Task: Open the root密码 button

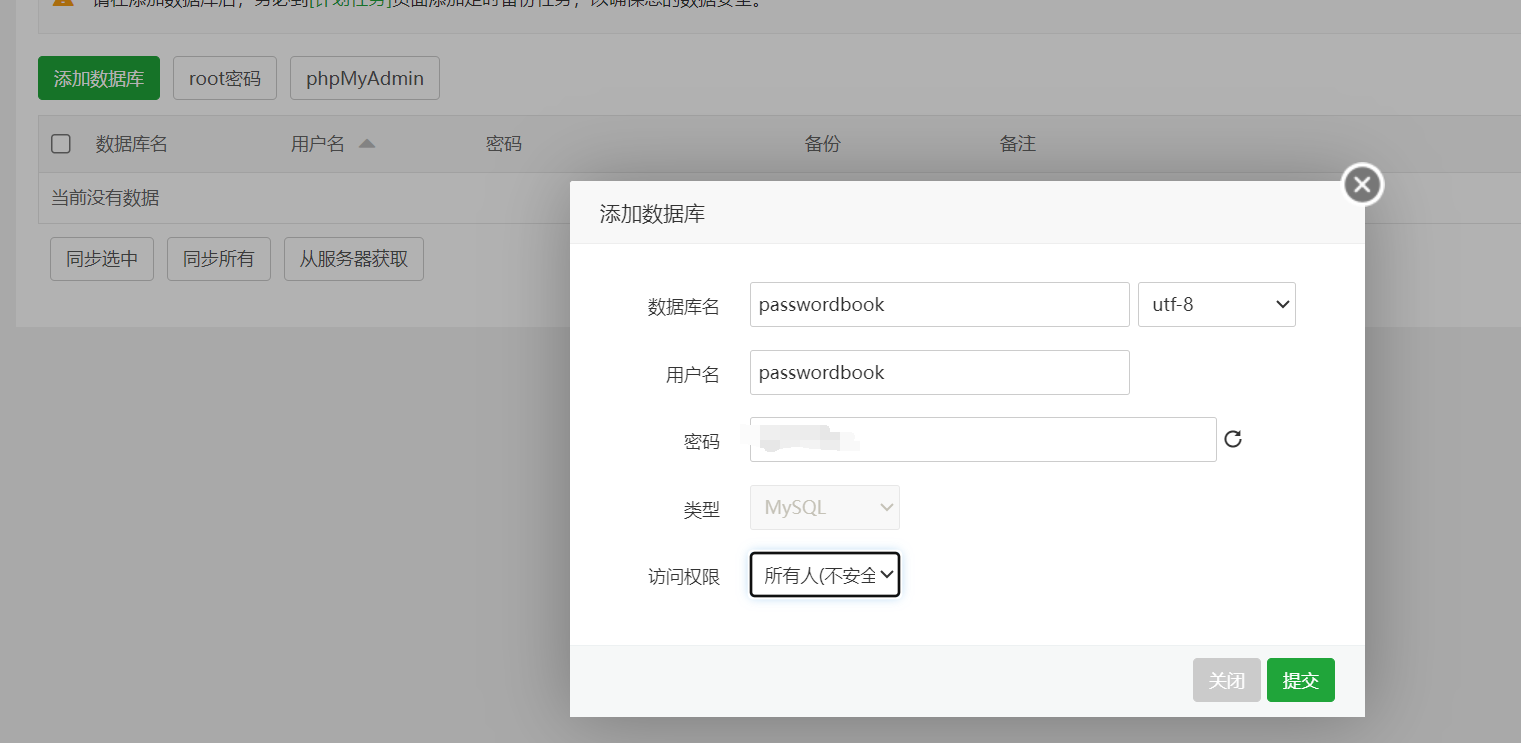Action: click(225, 78)
